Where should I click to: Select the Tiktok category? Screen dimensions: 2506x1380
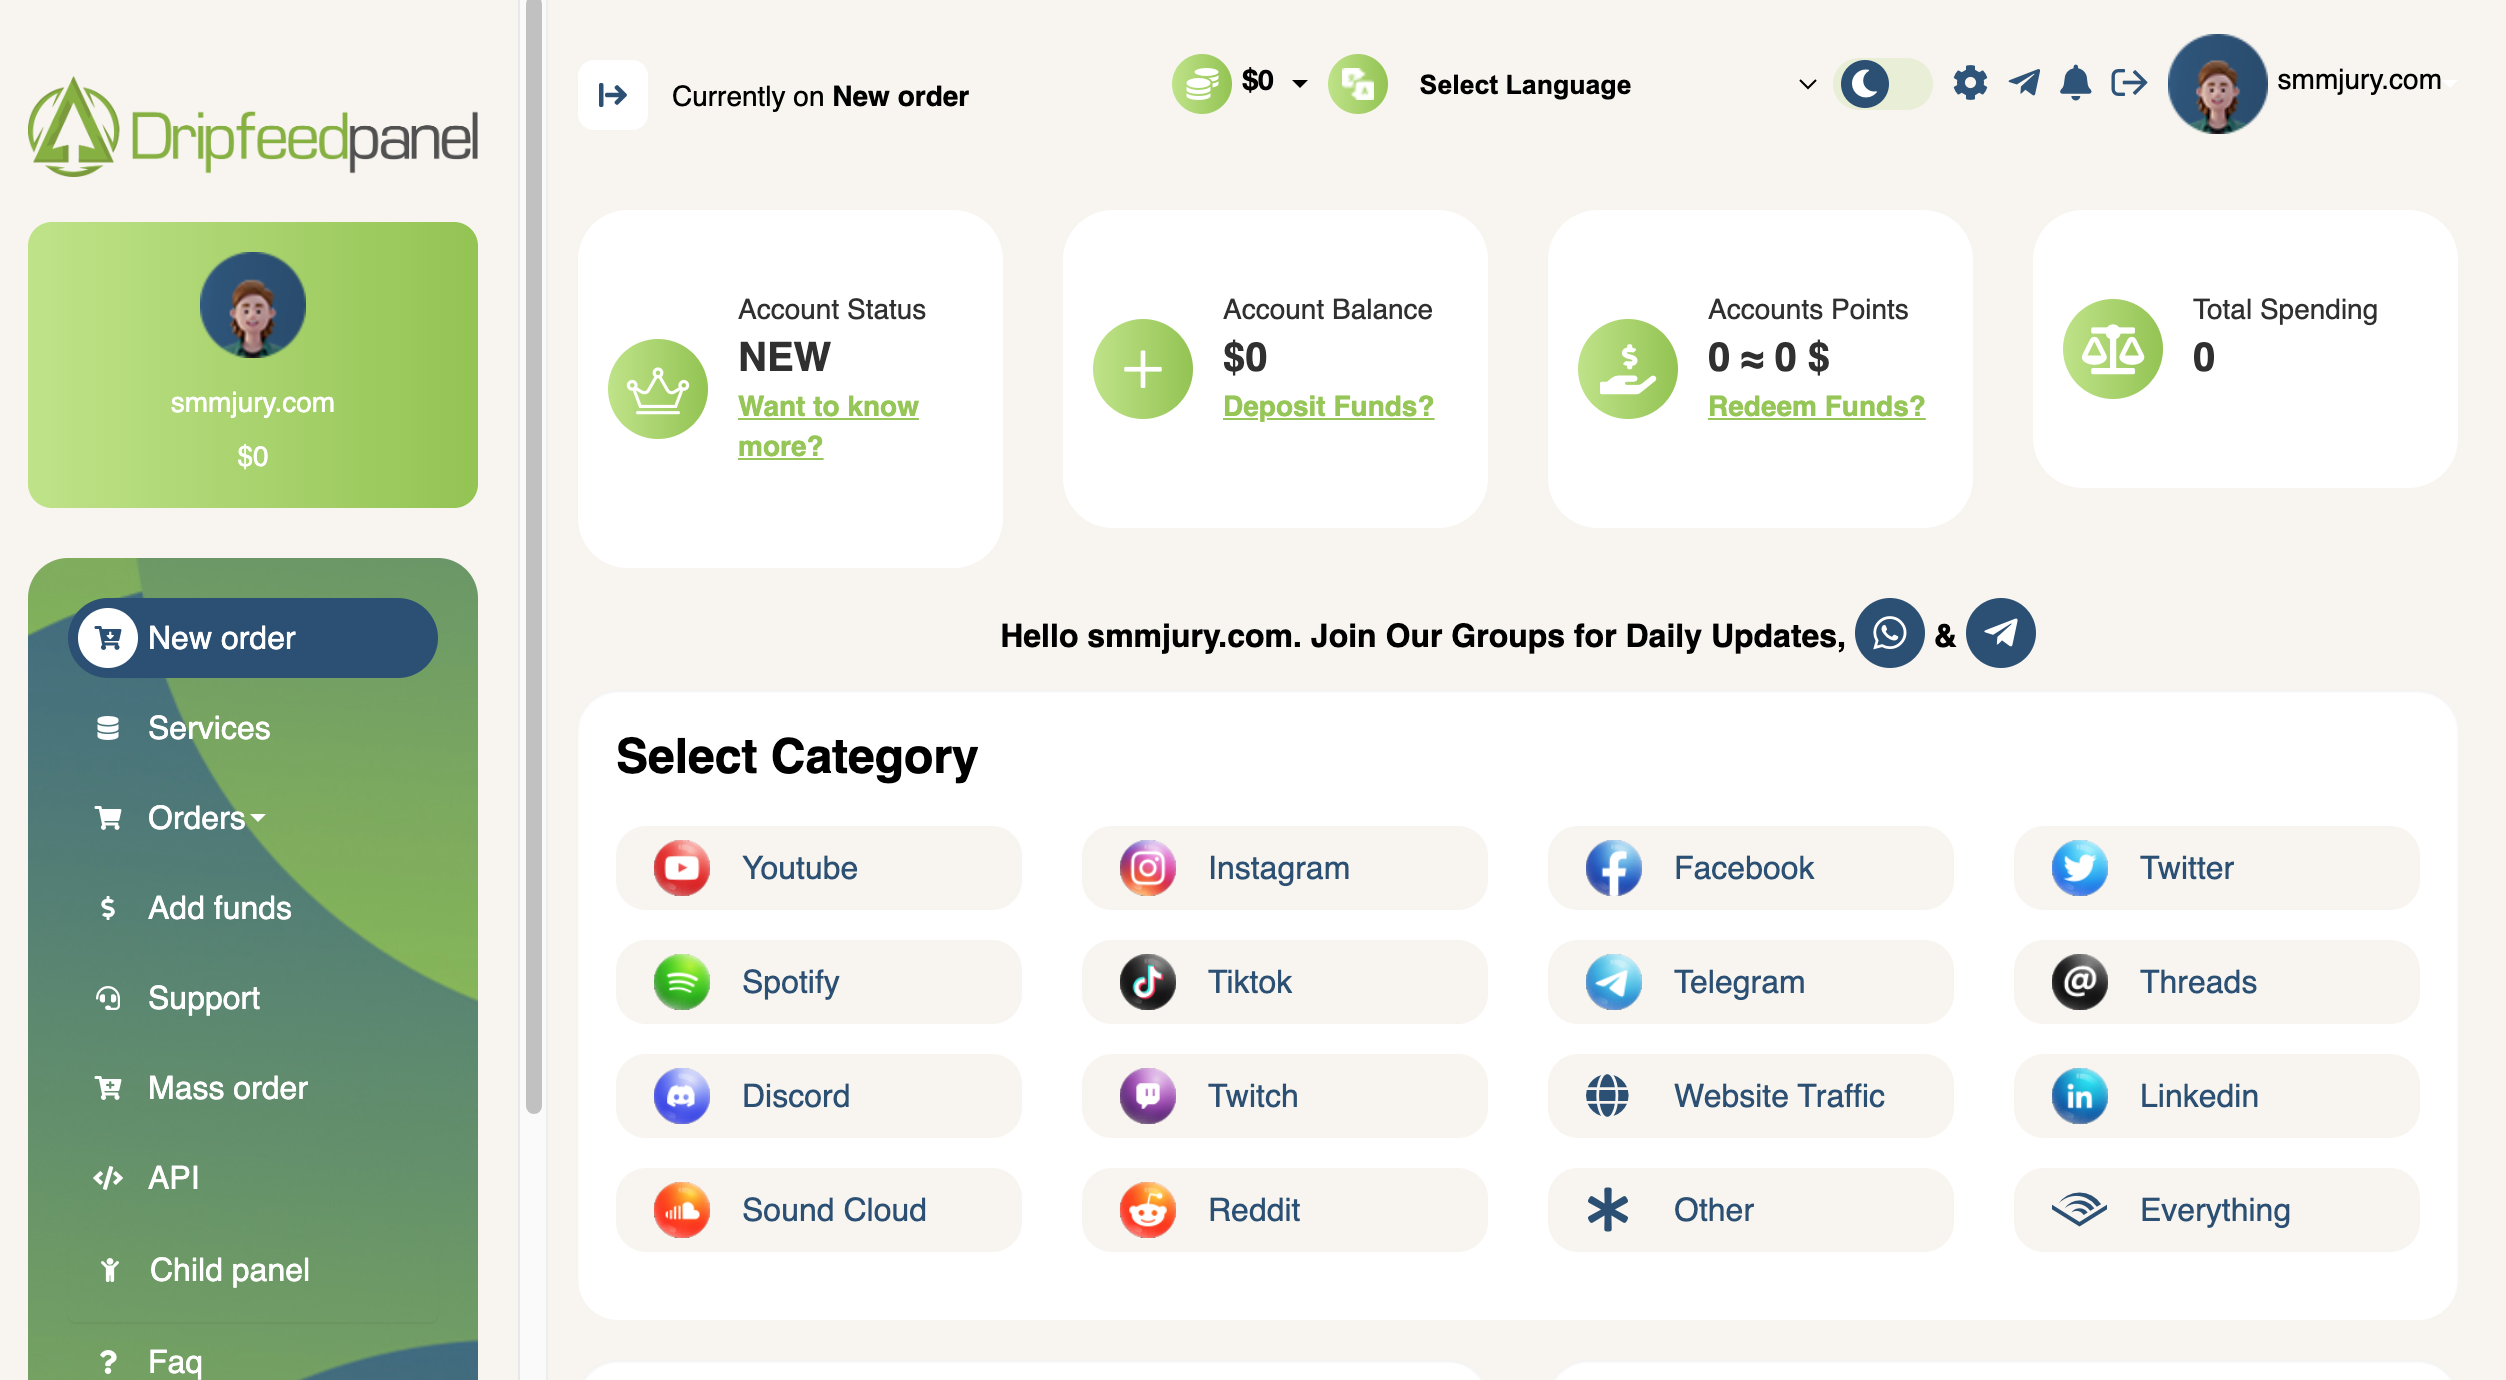[x=1284, y=982]
